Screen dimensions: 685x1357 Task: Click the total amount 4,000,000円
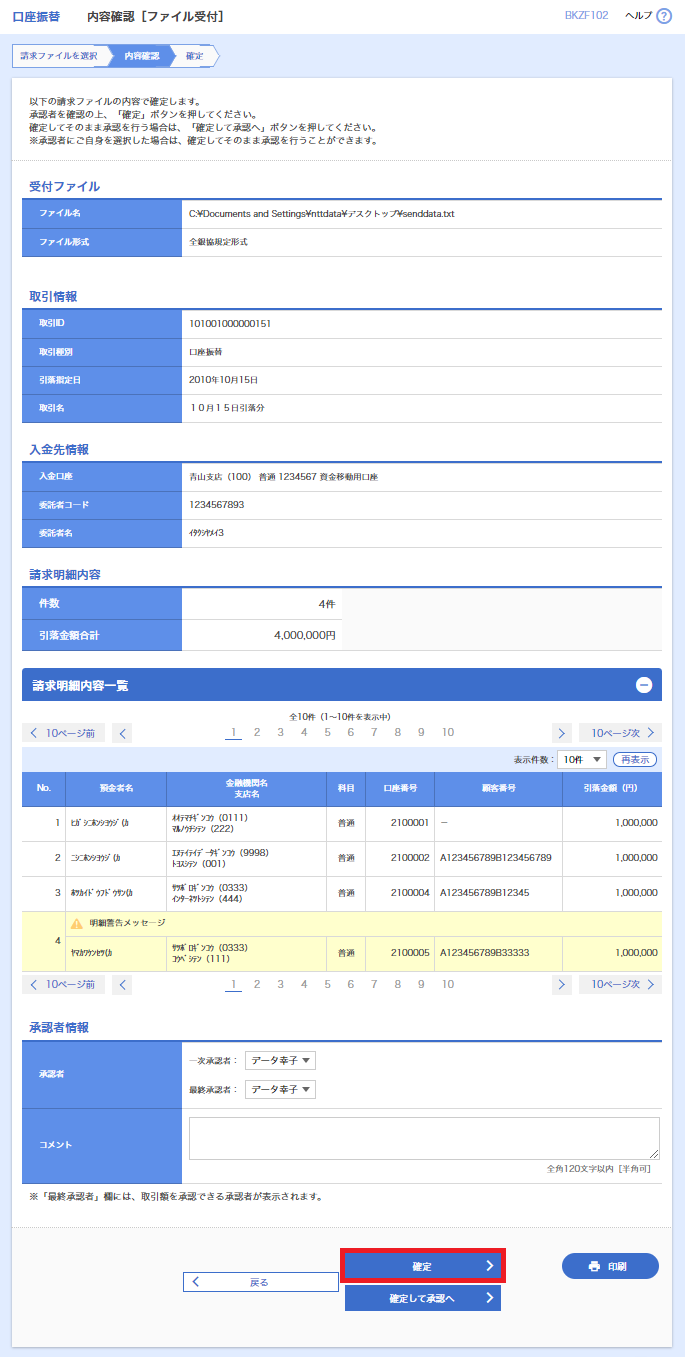(x=305, y=635)
